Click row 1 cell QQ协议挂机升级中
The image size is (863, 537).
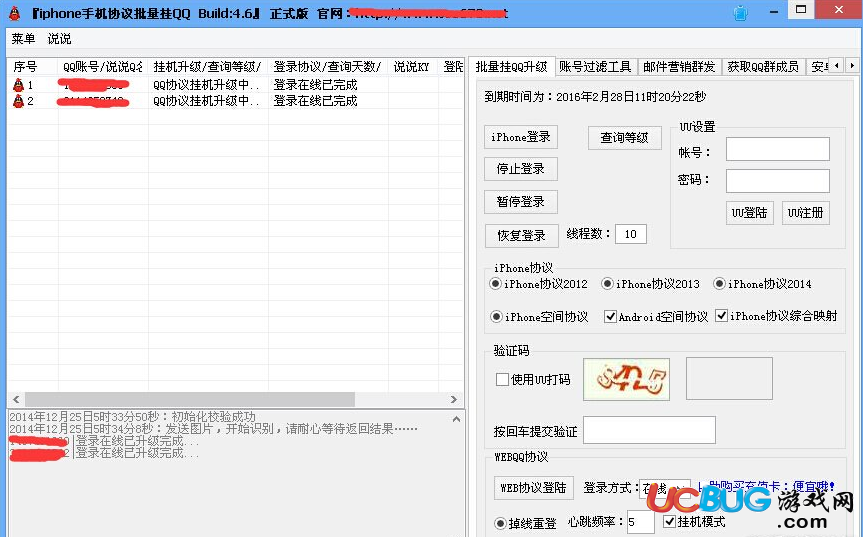(x=206, y=85)
